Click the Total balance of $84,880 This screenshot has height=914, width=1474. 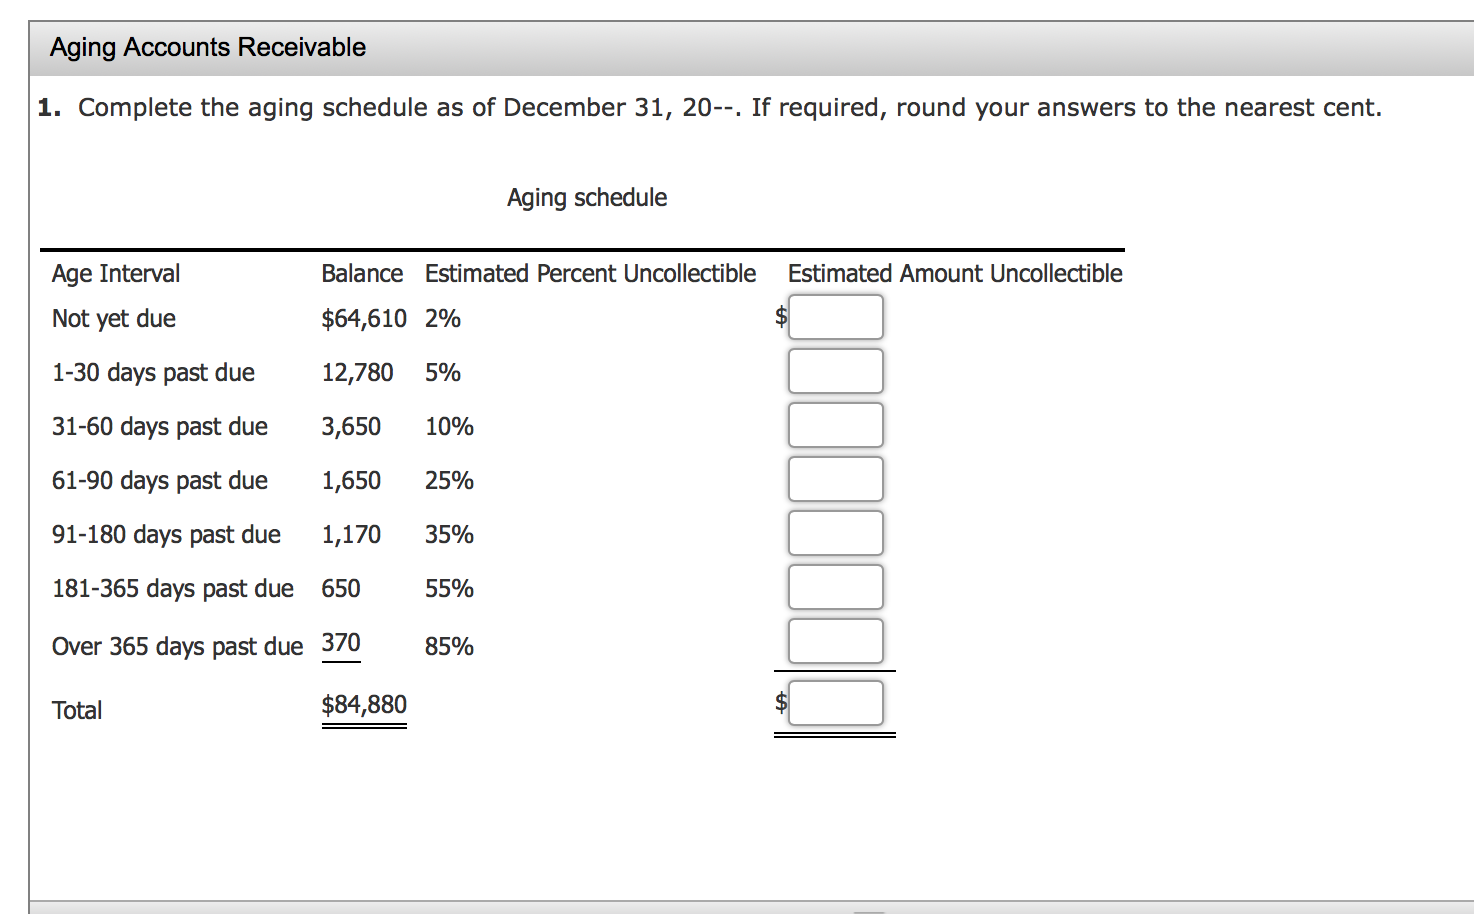[x=364, y=704]
